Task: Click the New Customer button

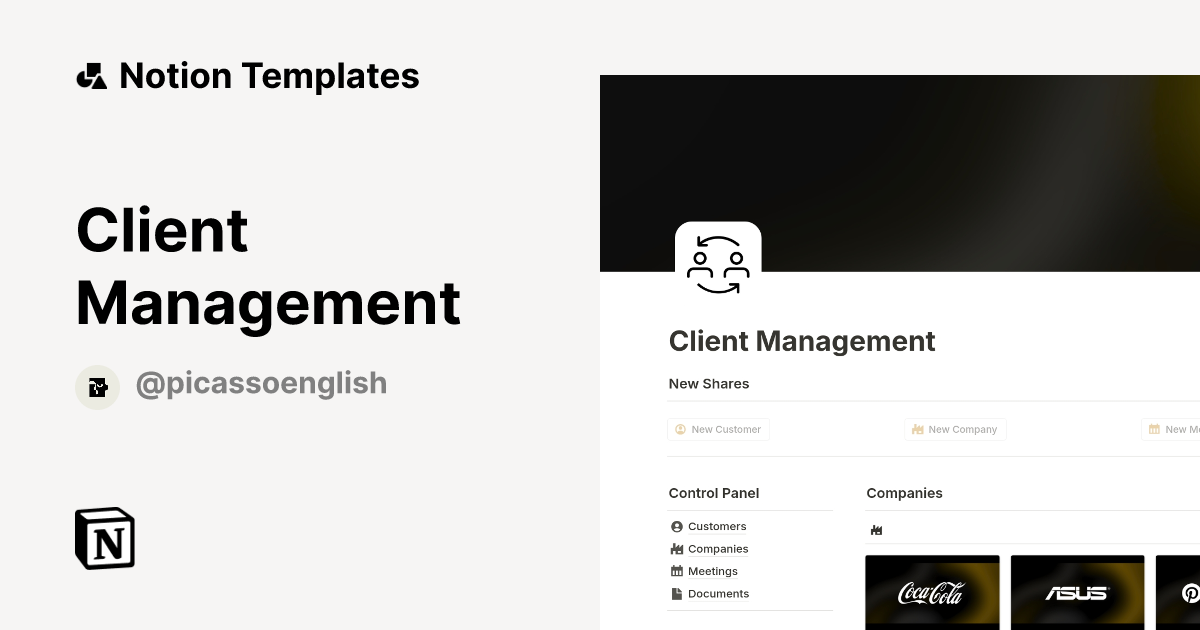Action: (x=718, y=429)
